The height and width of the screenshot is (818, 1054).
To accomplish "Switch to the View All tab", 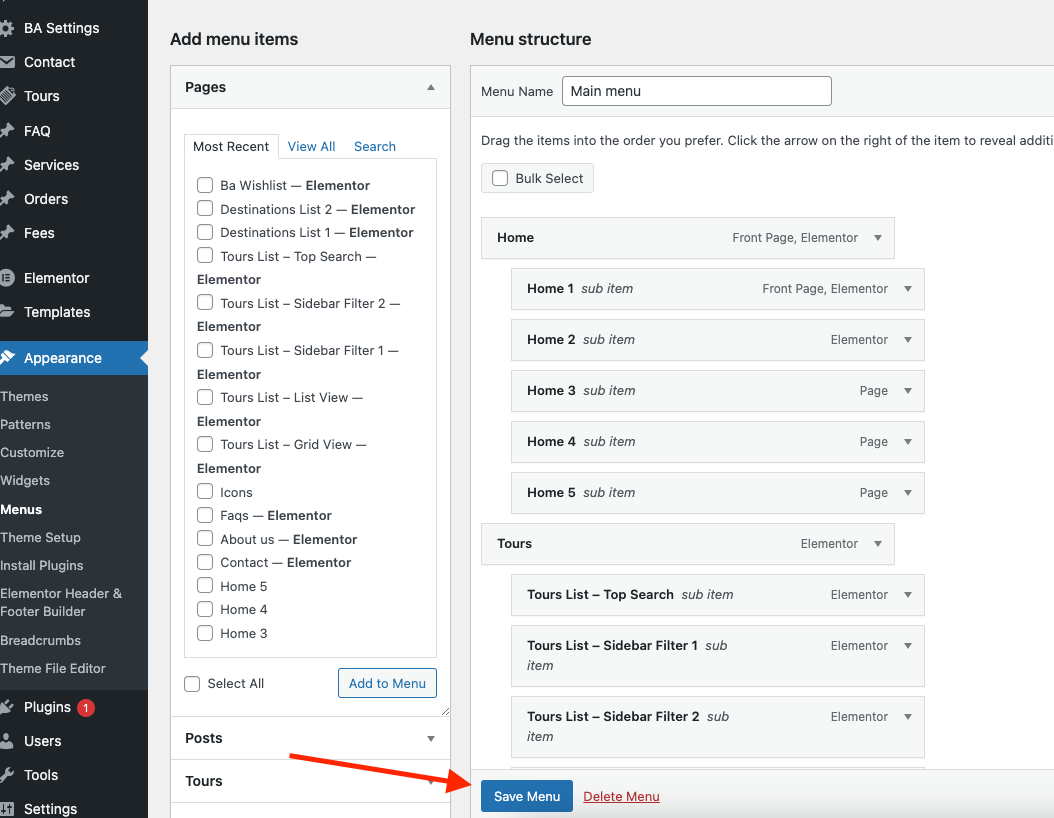I will [x=311, y=147].
